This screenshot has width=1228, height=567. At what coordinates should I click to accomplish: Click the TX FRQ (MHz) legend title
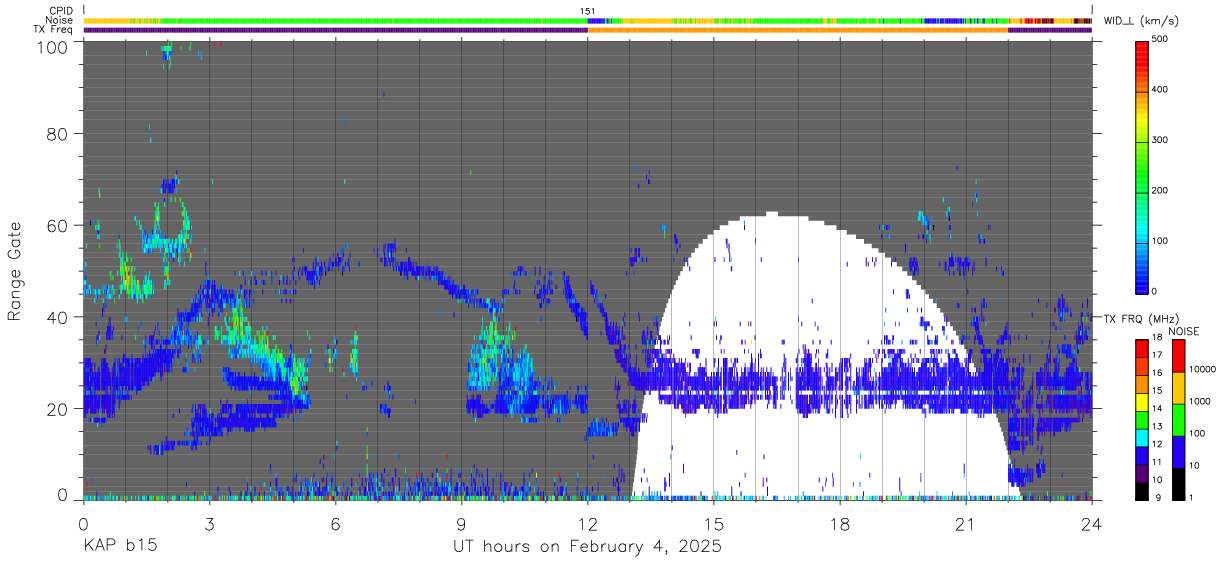[1143, 319]
